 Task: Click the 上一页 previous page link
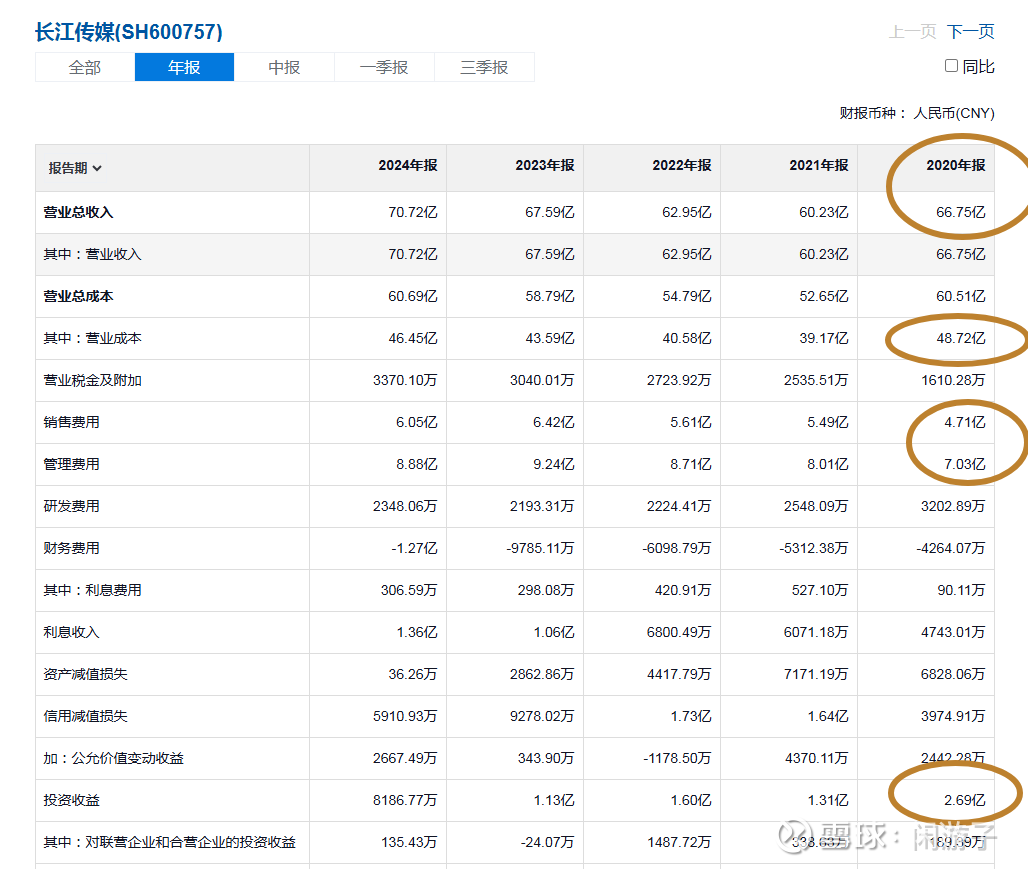pyautogui.click(x=912, y=31)
